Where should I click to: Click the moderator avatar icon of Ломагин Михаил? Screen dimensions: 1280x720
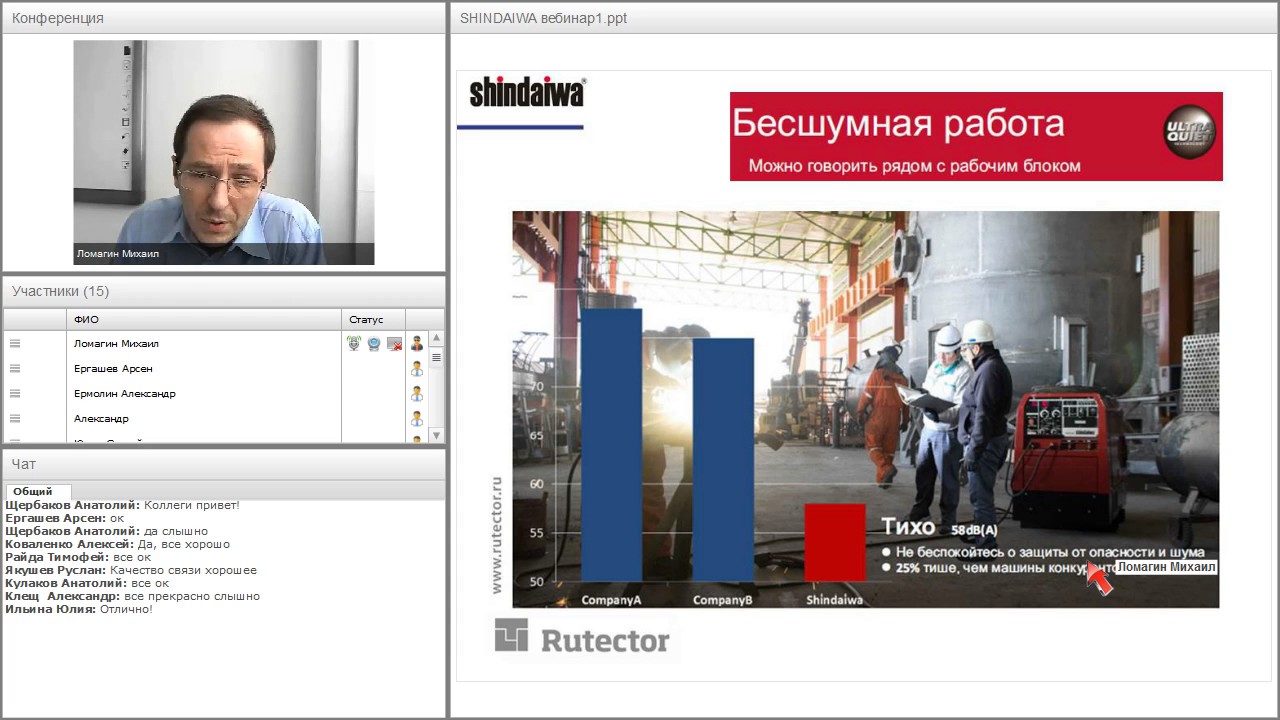(x=417, y=344)
